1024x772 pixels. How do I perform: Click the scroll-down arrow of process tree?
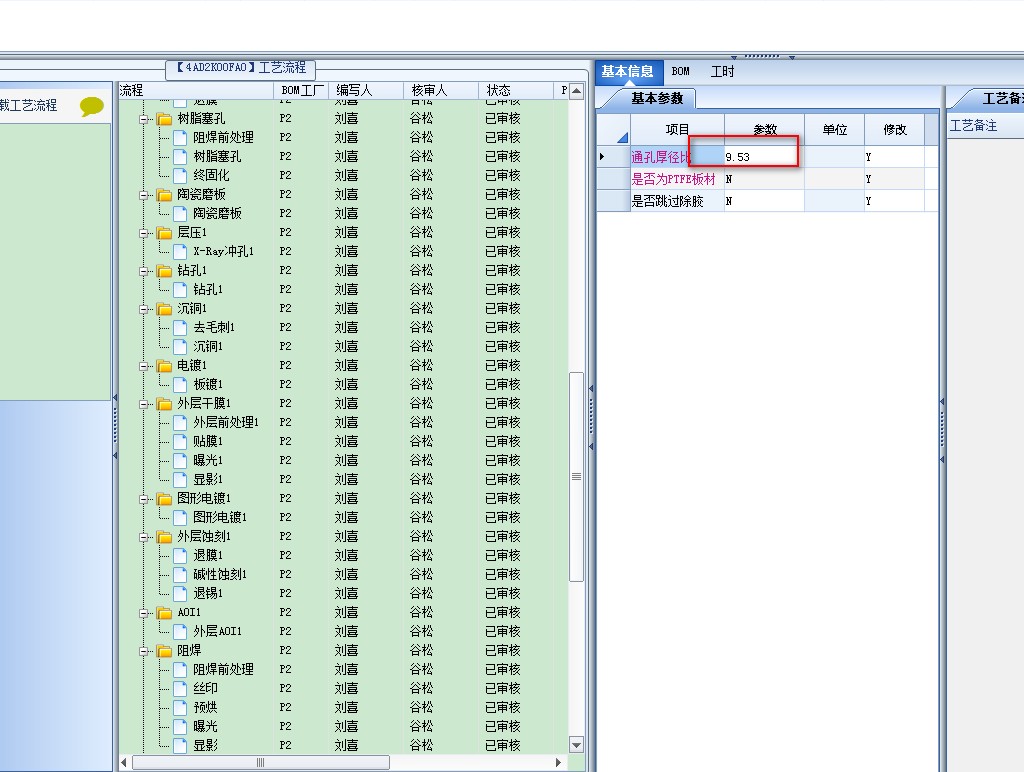point(576,745)
